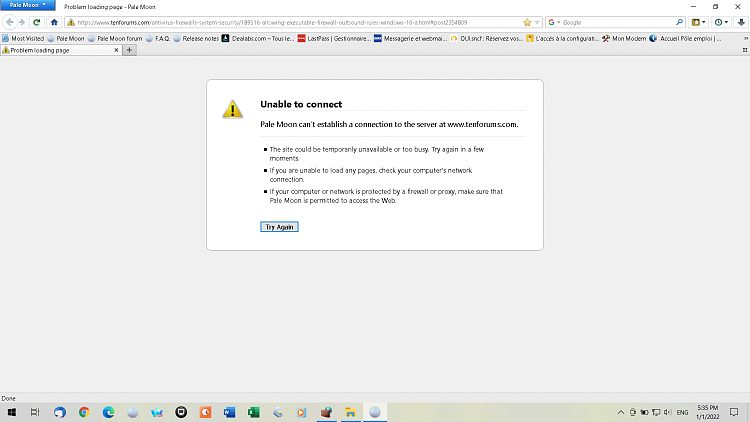Open the volume control in system tray
Image resolution: width=750 pixels, height=422 pixels.
pos(668,412)
